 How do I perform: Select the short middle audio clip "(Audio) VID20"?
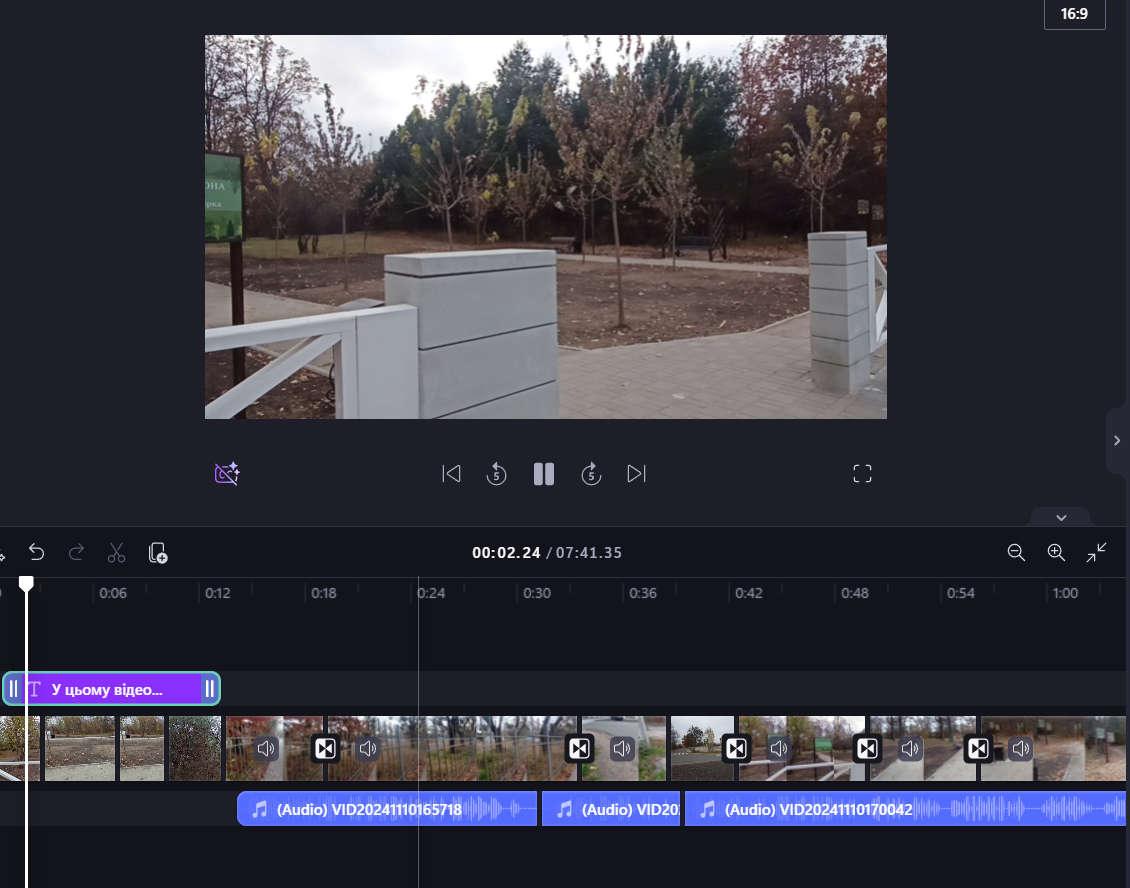click(610, 809)
